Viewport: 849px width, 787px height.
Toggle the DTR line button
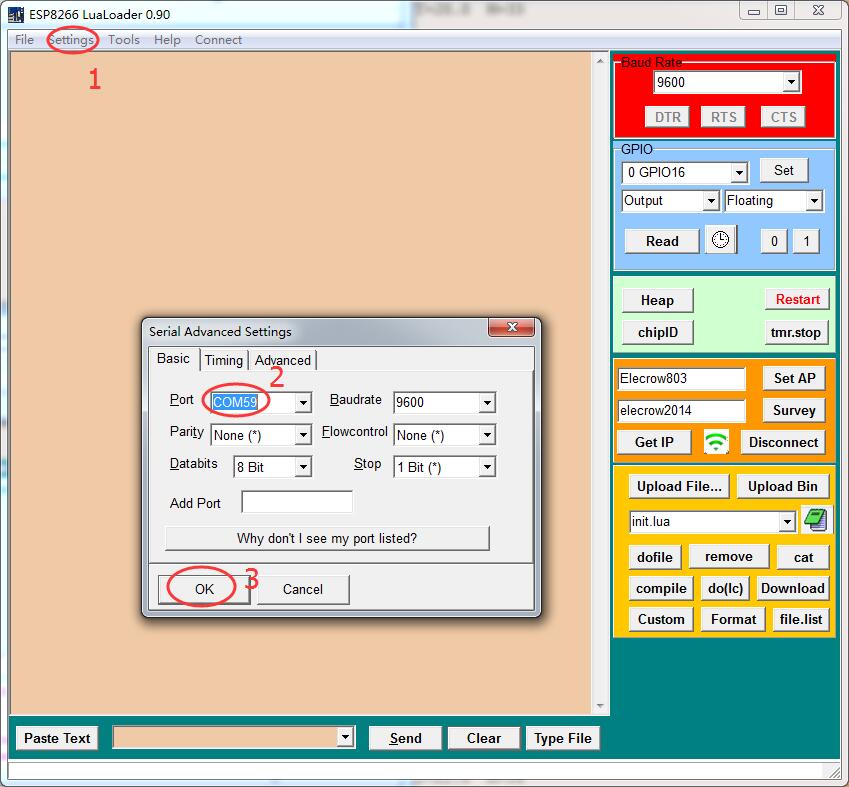(667, 117)
